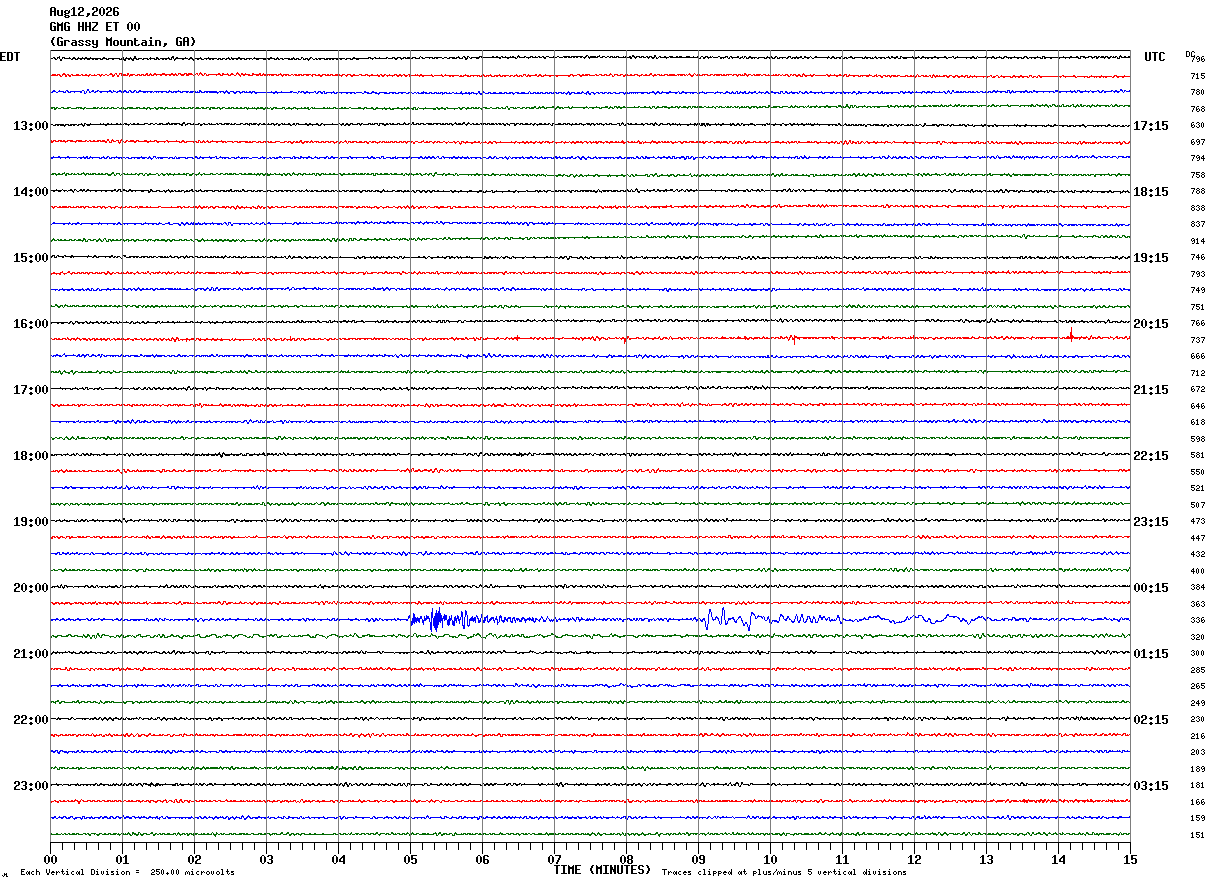The image size is (1210, 886).
Task: Select the 20:00 EDT time label
Action: coord(30,588)
